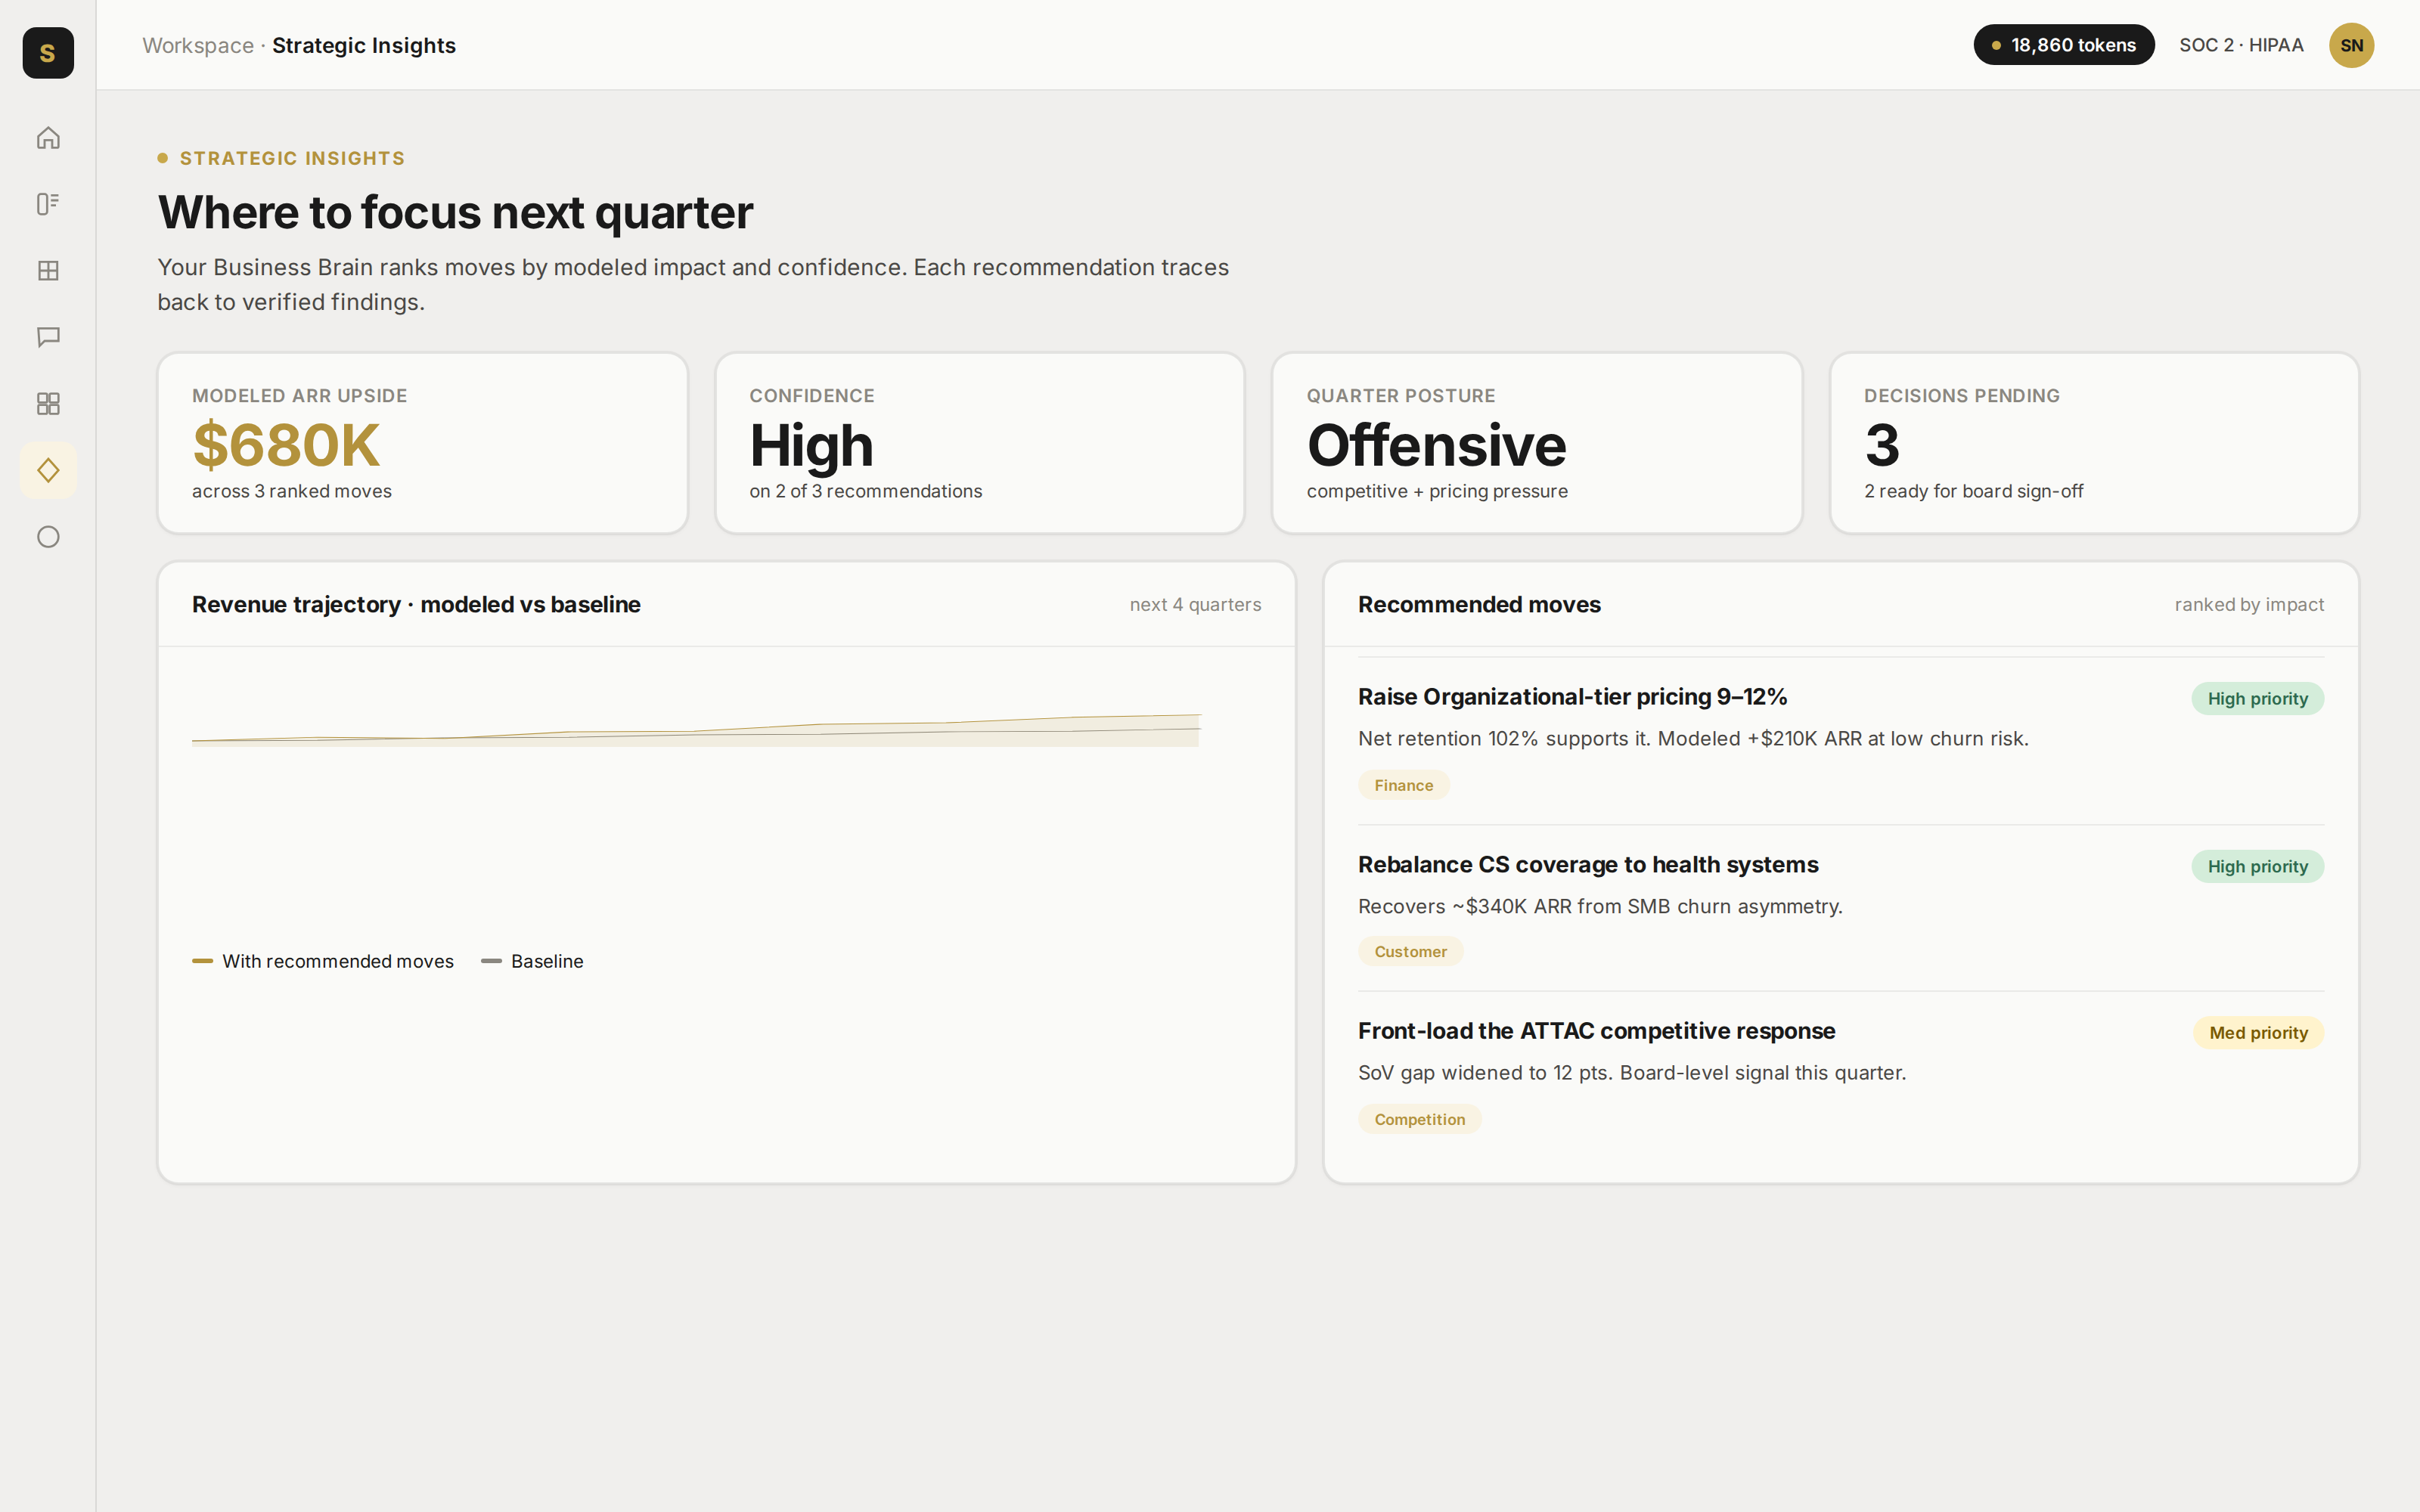The image size is (2420, 1512).
Task: Click 'Where to focus next quarter' heading
Action: tap(455, 212)
